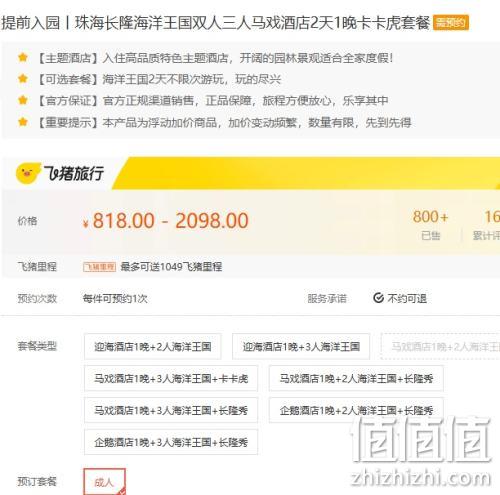Pick 企鹅酒店1晚+3人海洋王国+长隆秀 package
The image size is (500, 495).
pyautogui.click(x=171, y=442)
